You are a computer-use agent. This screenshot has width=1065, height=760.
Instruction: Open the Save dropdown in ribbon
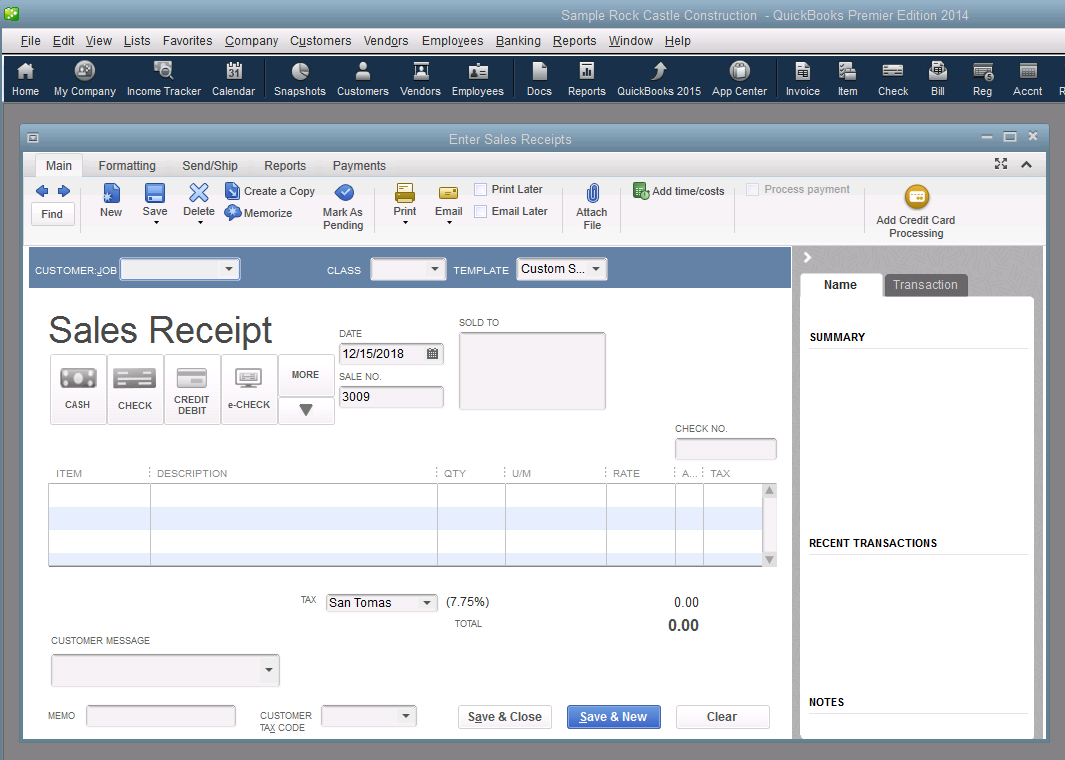tap(156, 222)
